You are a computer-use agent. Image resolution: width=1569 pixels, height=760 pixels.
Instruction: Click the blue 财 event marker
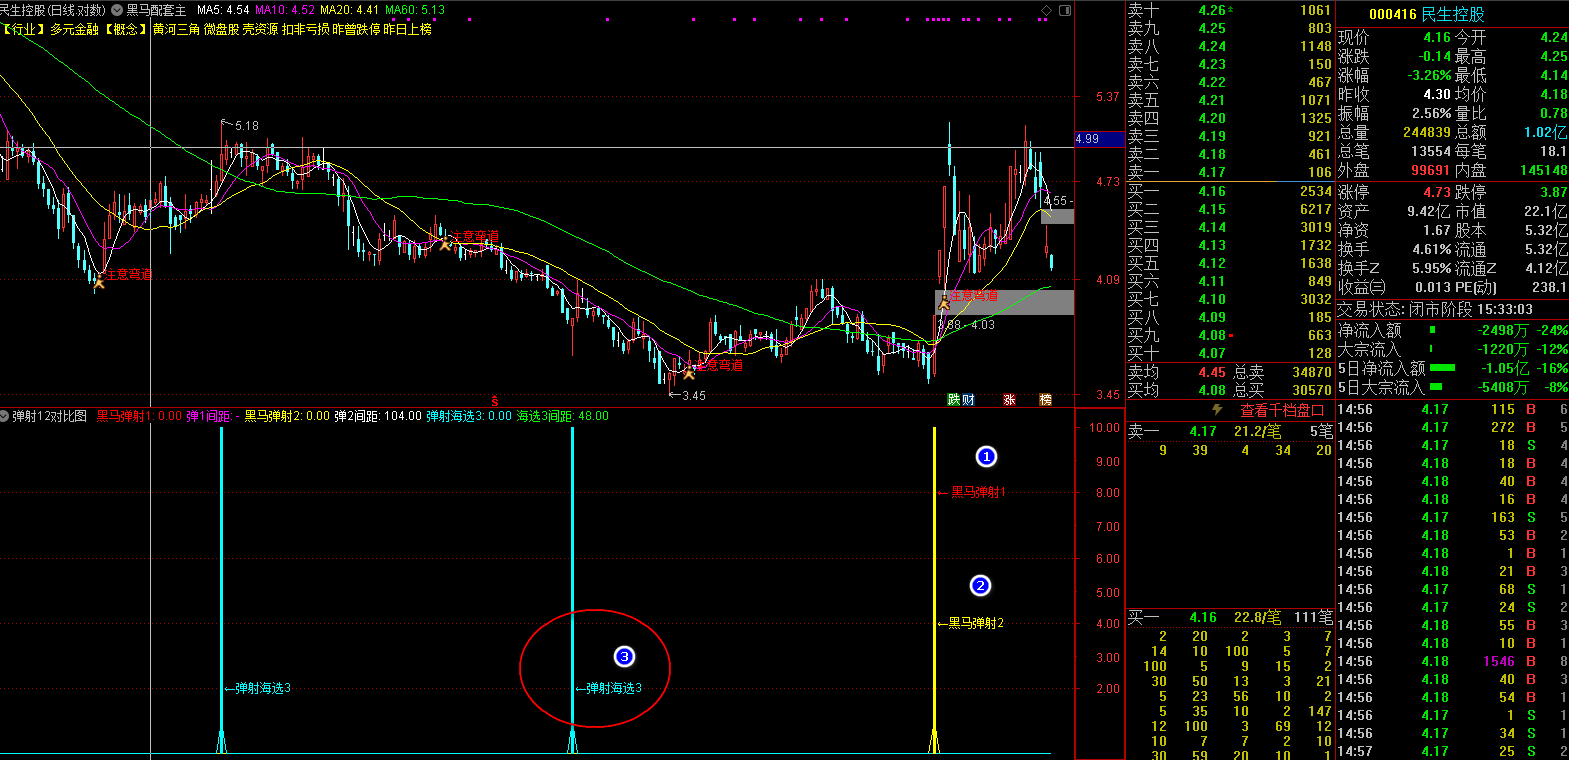pos(968,400)
